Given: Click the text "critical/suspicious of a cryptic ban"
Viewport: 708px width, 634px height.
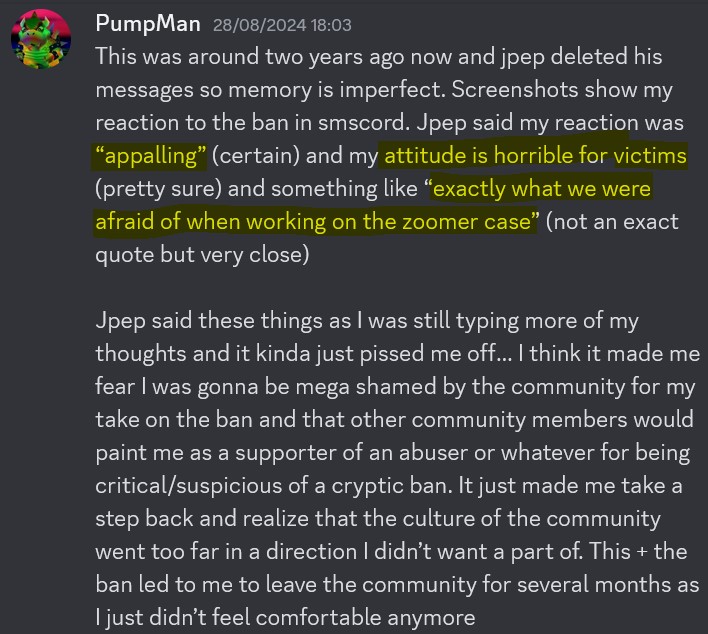Looking at the screenshot, I should click(x=278, y=486).
